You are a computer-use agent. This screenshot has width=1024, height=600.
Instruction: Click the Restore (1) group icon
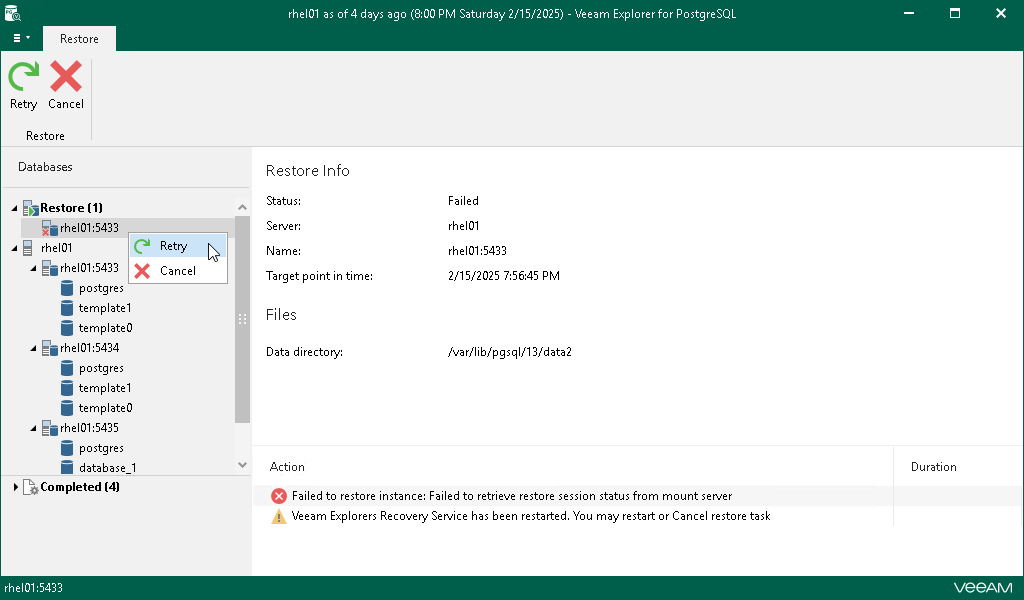coord(31,208)
